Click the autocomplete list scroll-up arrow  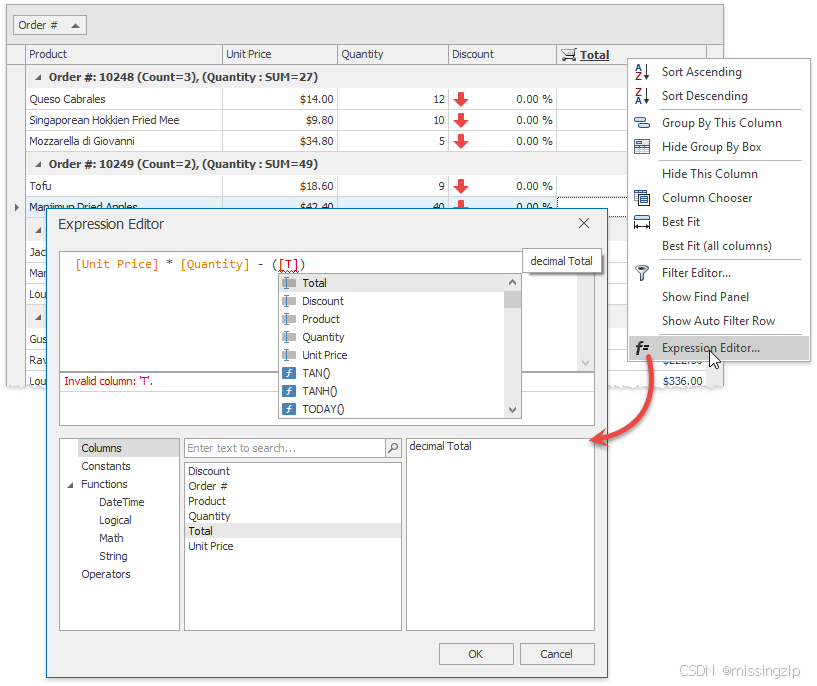[x=512, y=282]
